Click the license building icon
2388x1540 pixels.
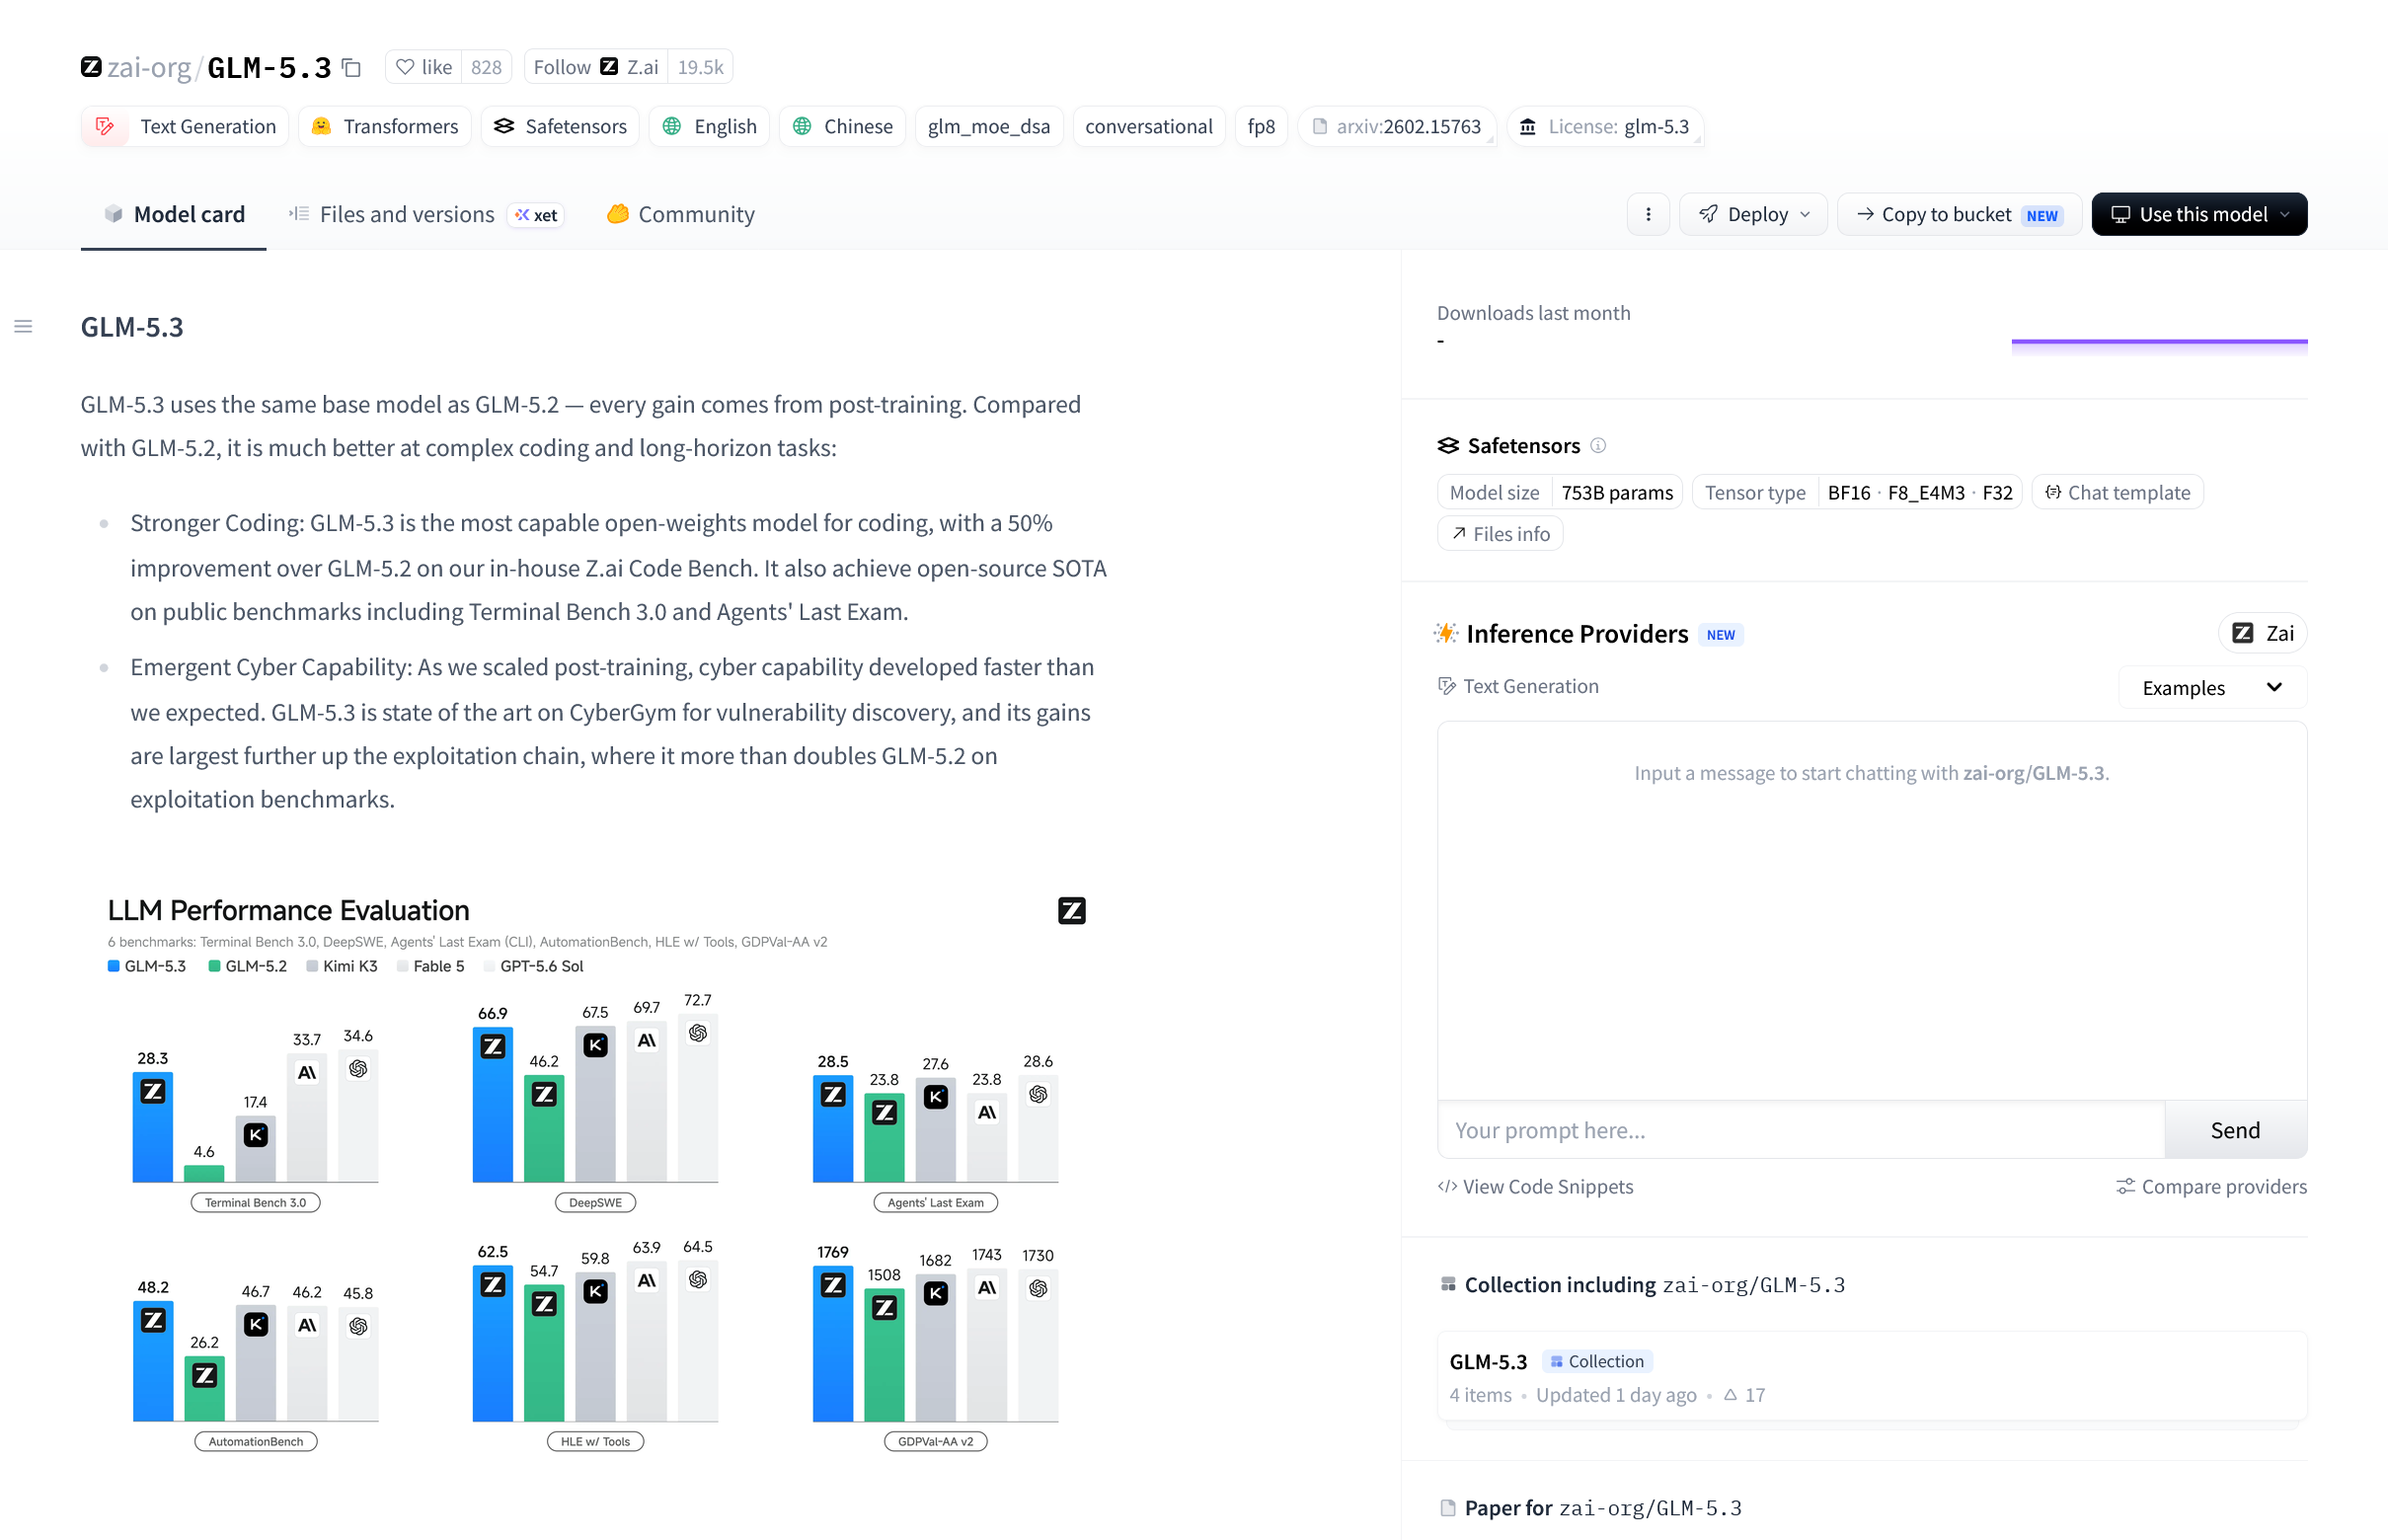click(1528, 126)
